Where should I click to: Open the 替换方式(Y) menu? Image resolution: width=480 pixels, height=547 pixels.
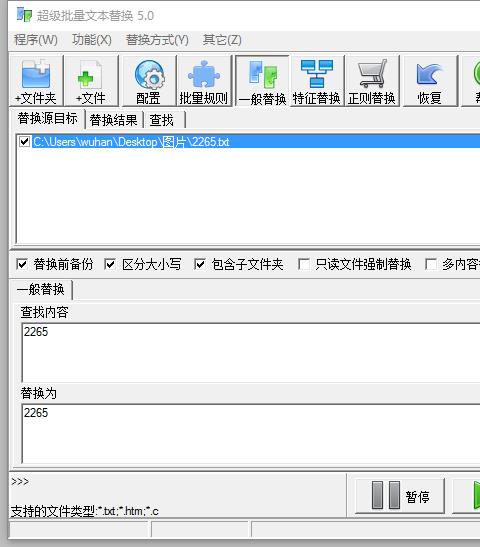[157, 40]
